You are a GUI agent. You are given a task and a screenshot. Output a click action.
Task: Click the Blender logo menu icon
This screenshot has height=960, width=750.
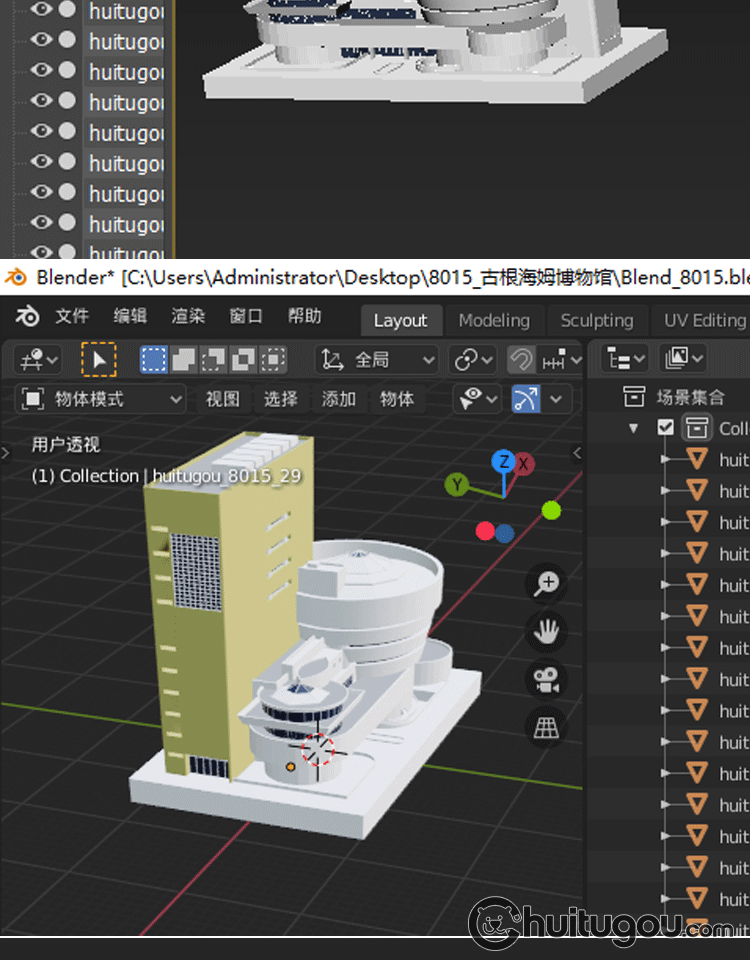(x=28, y=317)
